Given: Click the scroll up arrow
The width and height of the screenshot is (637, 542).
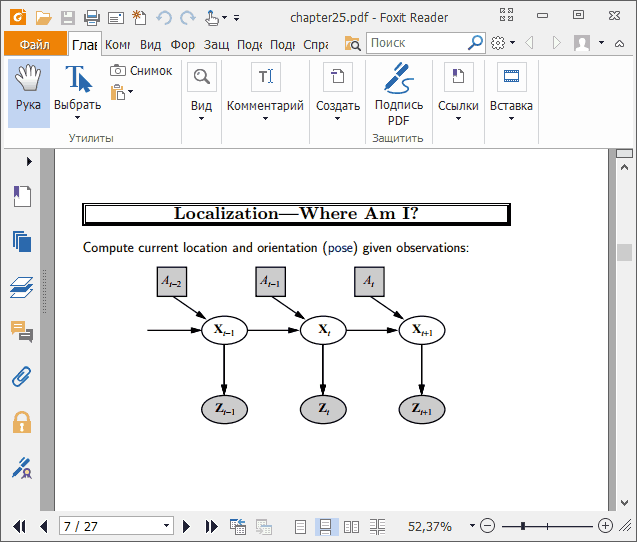Looking at the screenshot, I should (x=624, y=167).
